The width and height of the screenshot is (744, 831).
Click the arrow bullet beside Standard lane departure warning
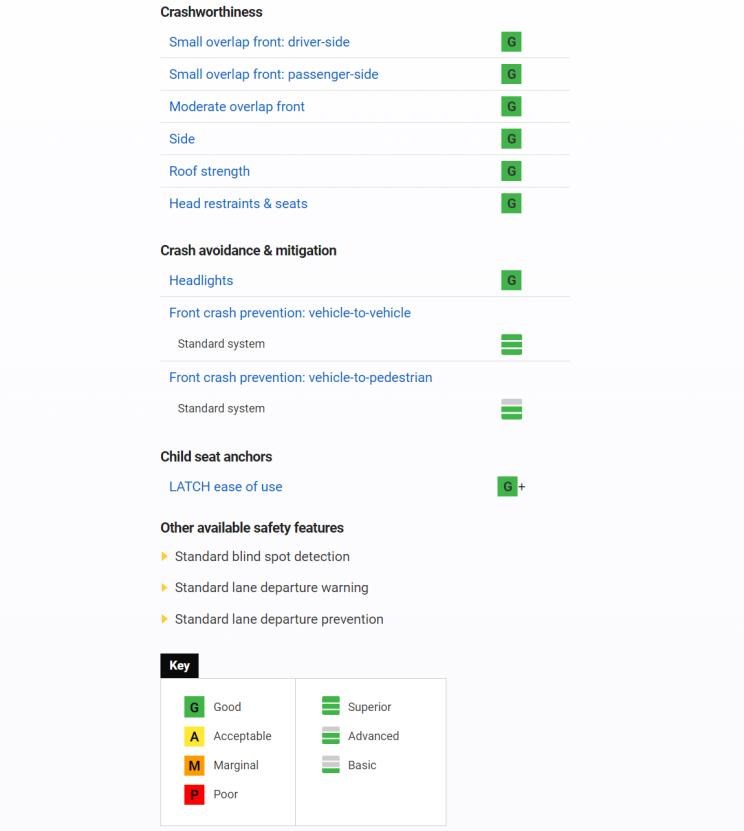point(164,588)
